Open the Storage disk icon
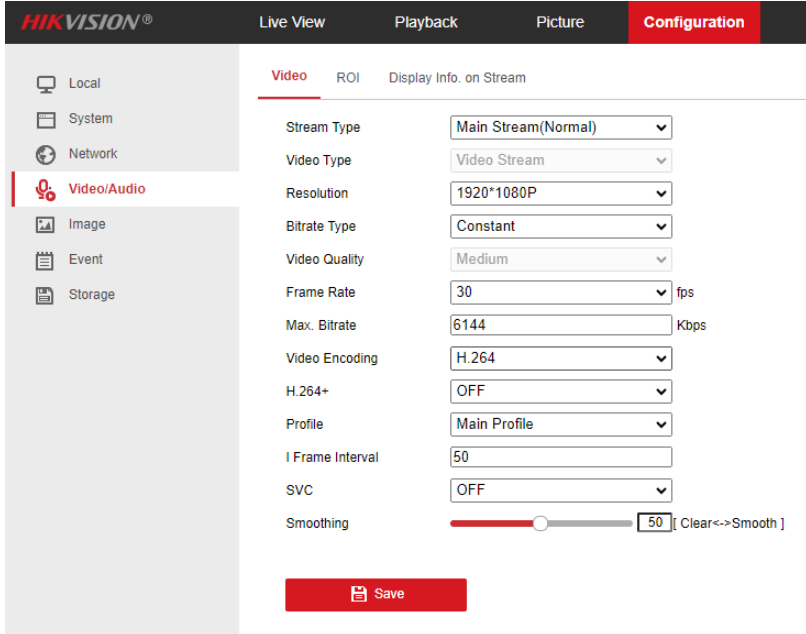806x634 pixels. 45,294
